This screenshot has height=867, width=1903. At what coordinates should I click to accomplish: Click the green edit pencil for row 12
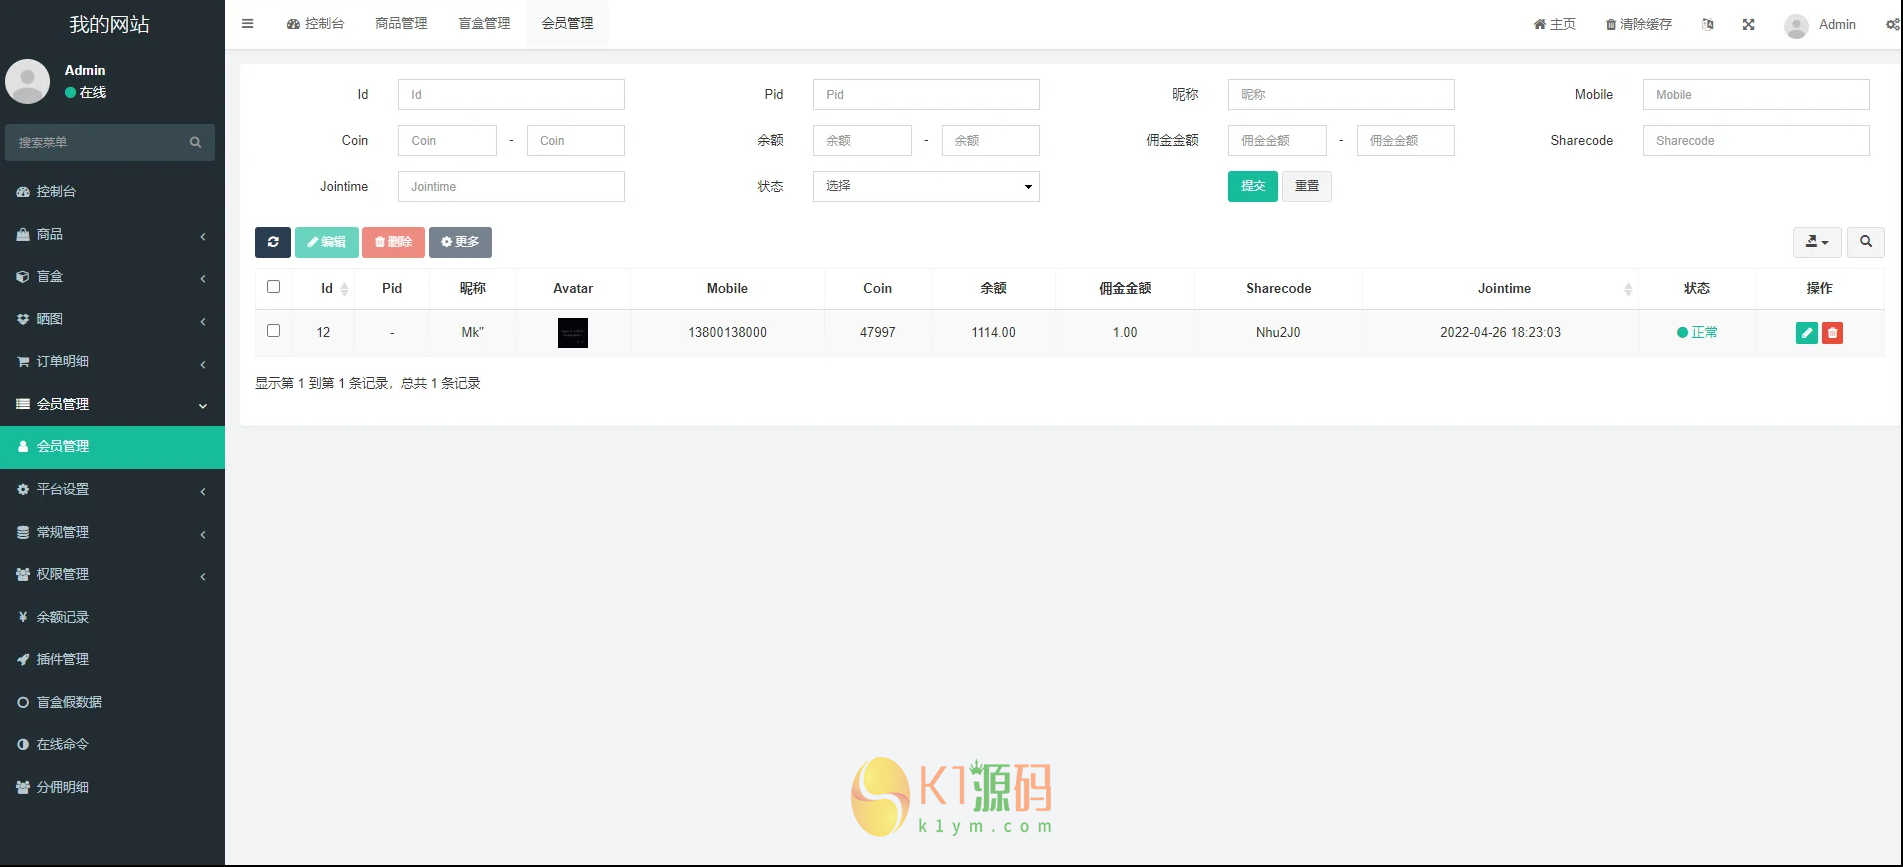[1807, 333]
